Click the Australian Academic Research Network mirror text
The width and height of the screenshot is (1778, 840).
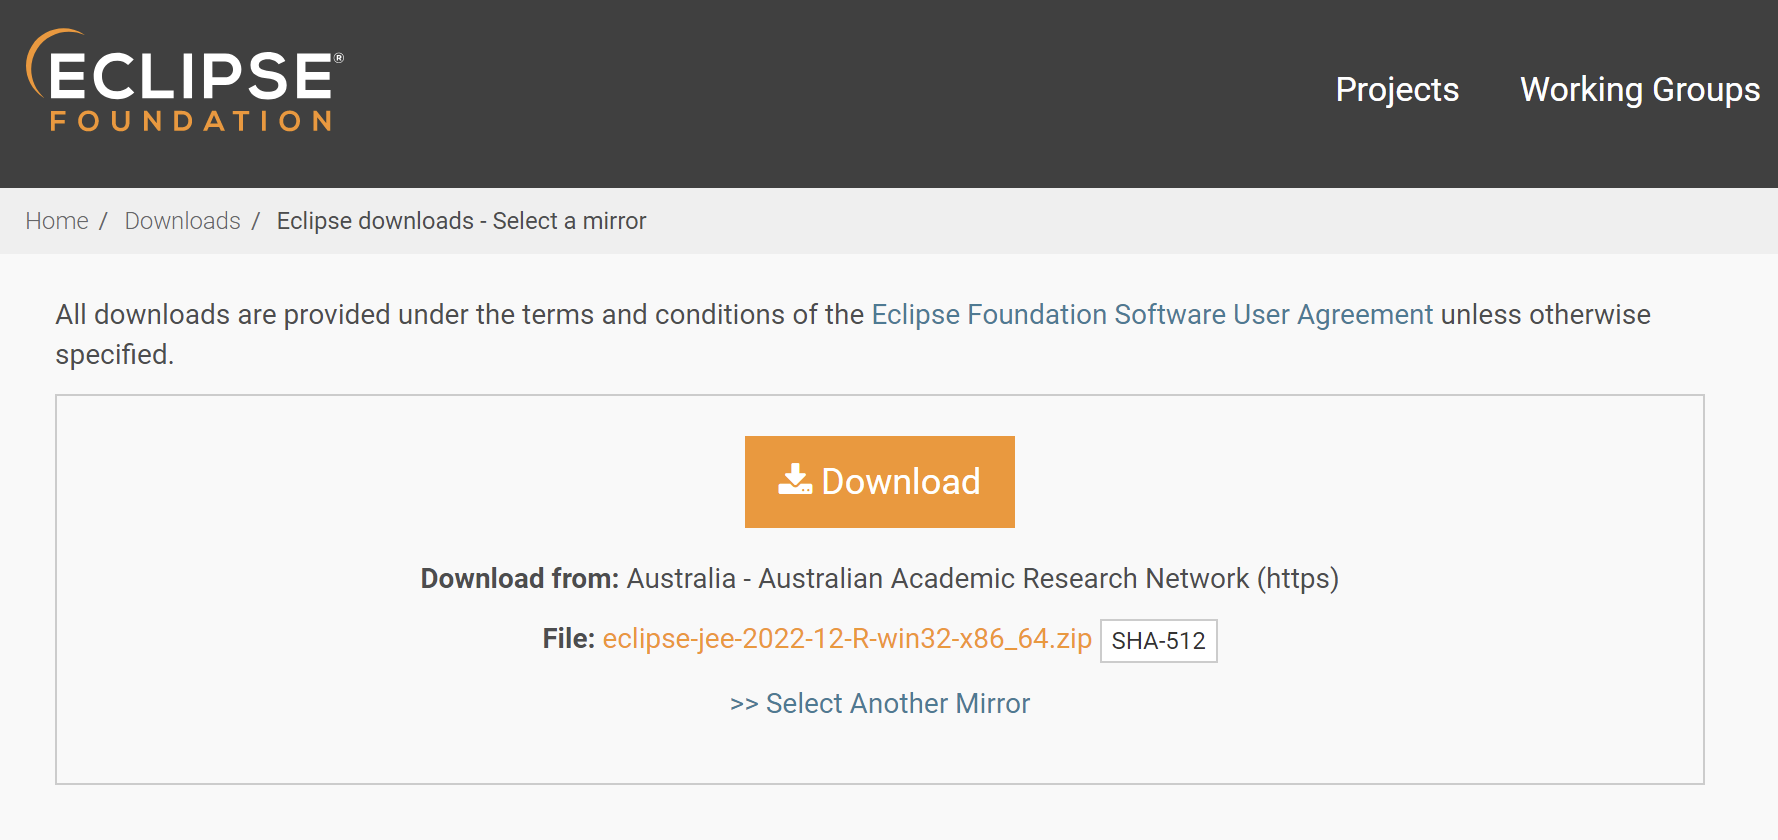982,579
